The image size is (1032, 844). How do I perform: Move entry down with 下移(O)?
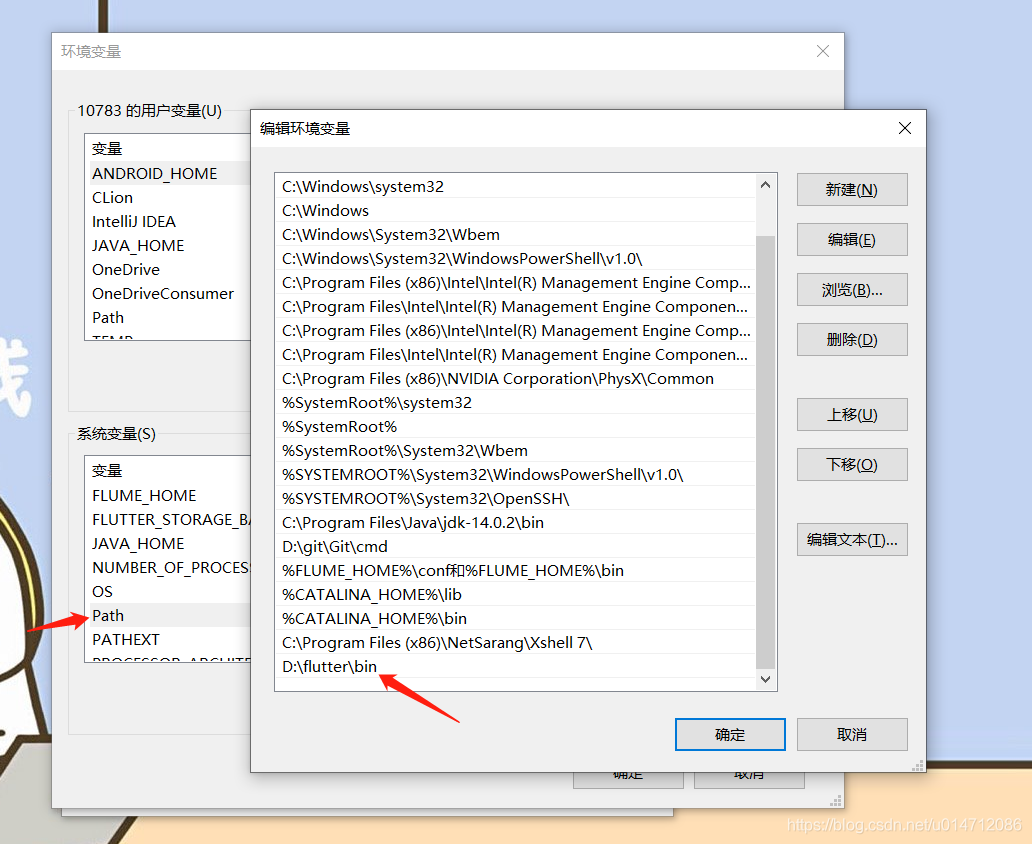852,465
